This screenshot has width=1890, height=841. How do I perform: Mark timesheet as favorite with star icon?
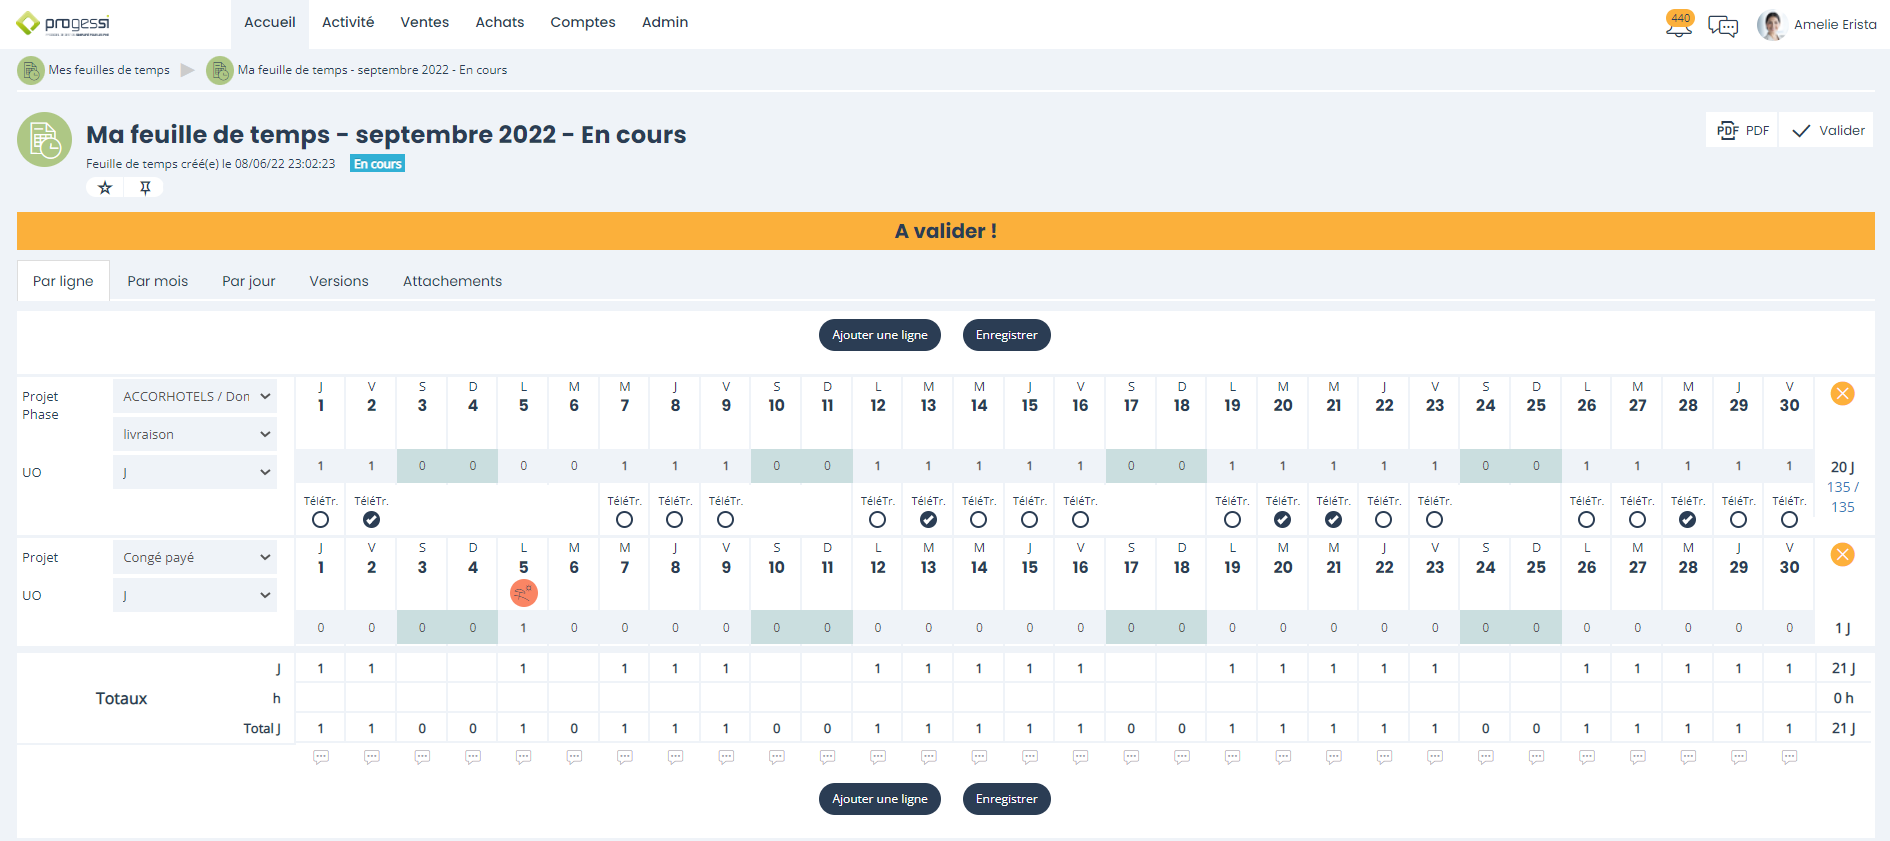105,188
